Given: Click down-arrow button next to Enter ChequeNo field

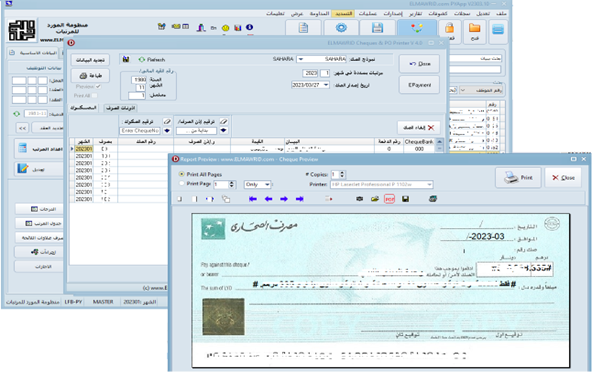Looking at the screenshot, I should click(167, 131).
